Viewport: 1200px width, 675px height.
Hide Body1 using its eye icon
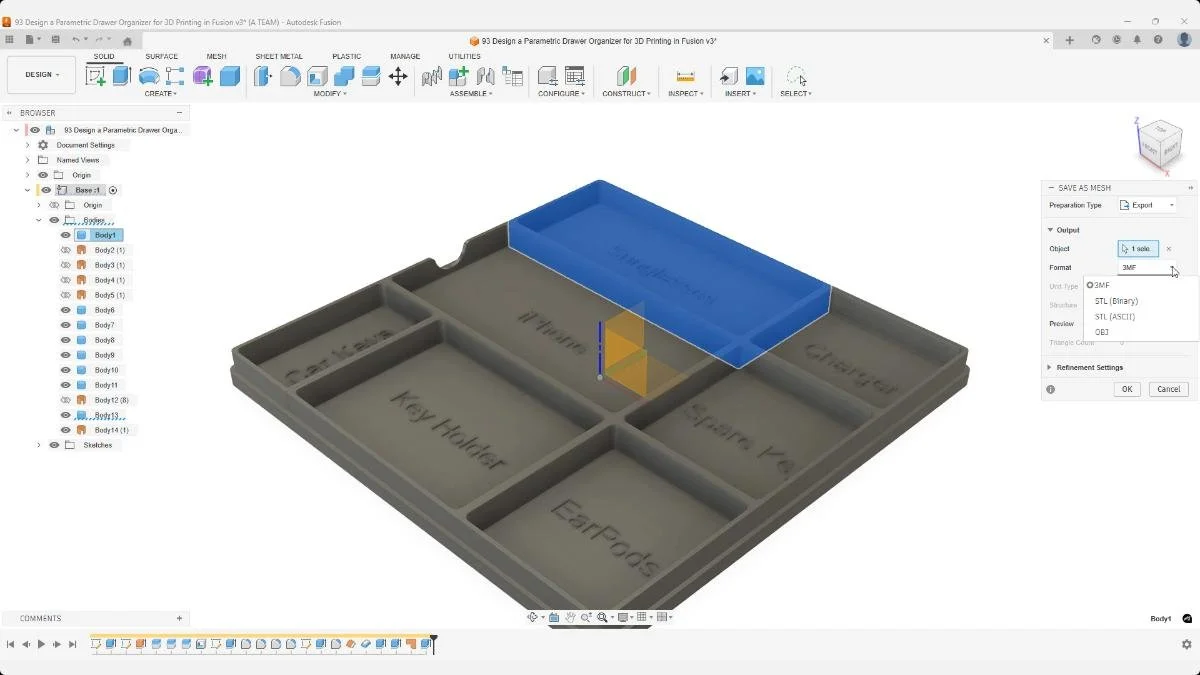tap(65, 234)
